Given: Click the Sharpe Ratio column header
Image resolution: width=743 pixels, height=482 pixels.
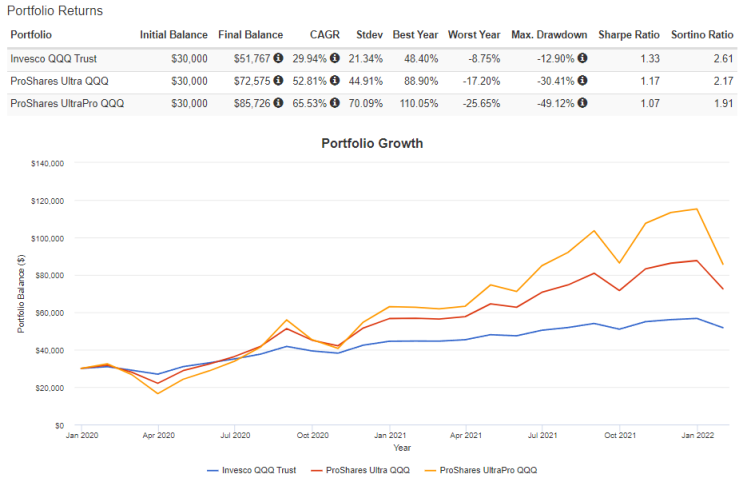Looking at the screenshot, I should click(x=629, y=35).
